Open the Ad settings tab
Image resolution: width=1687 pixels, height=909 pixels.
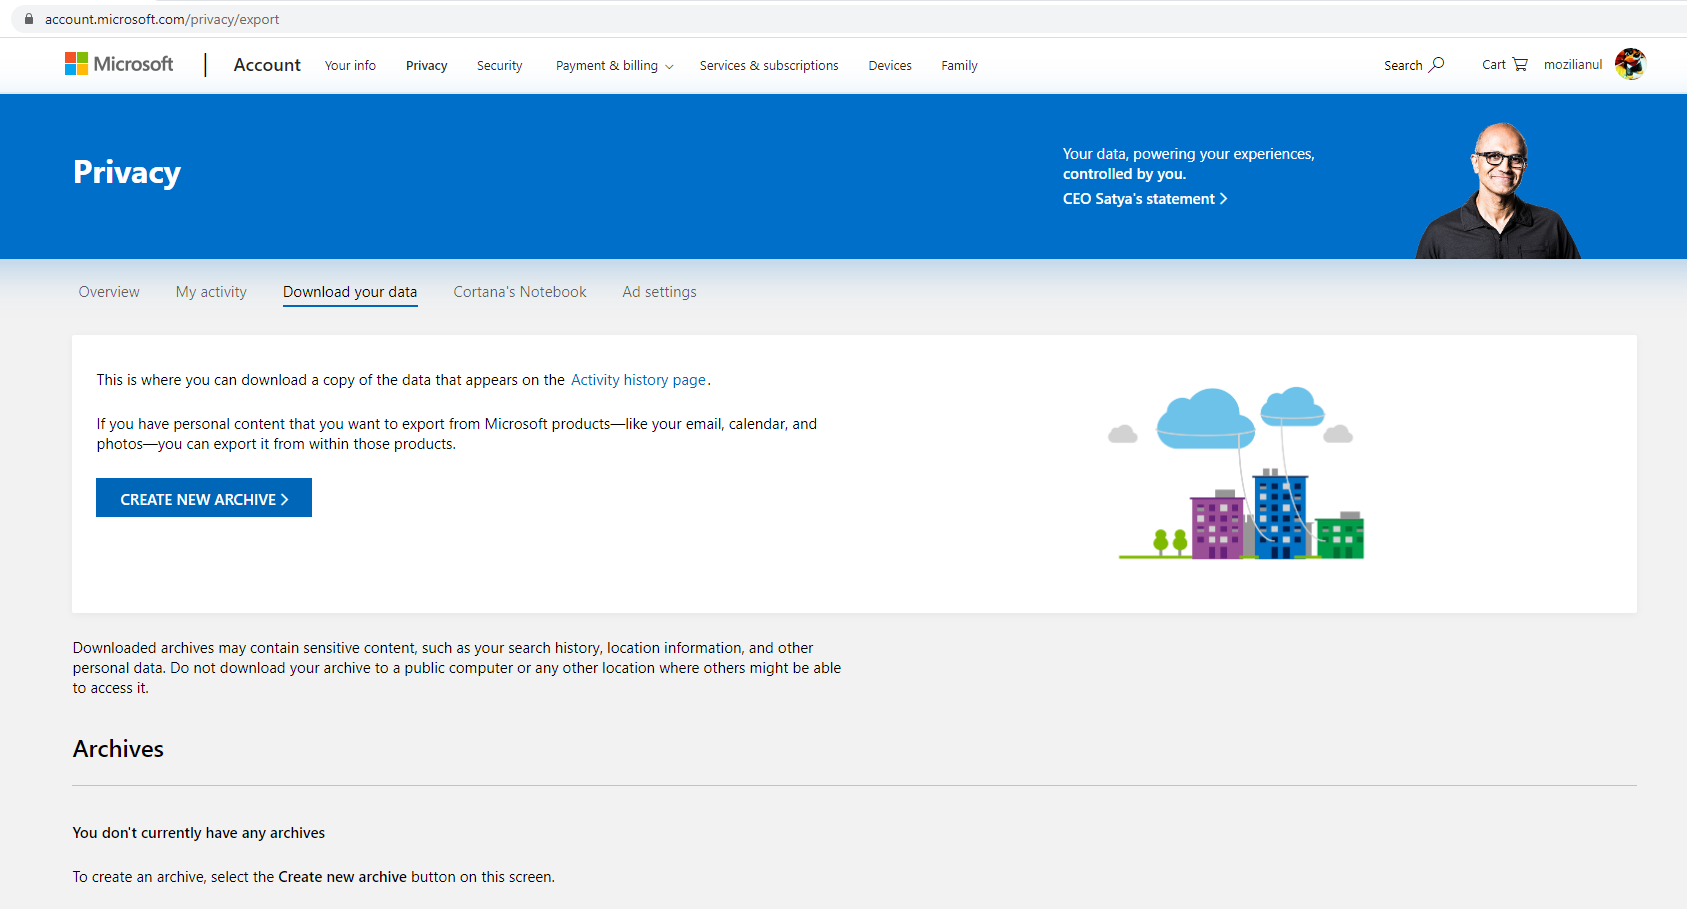(x=659, y=291)
